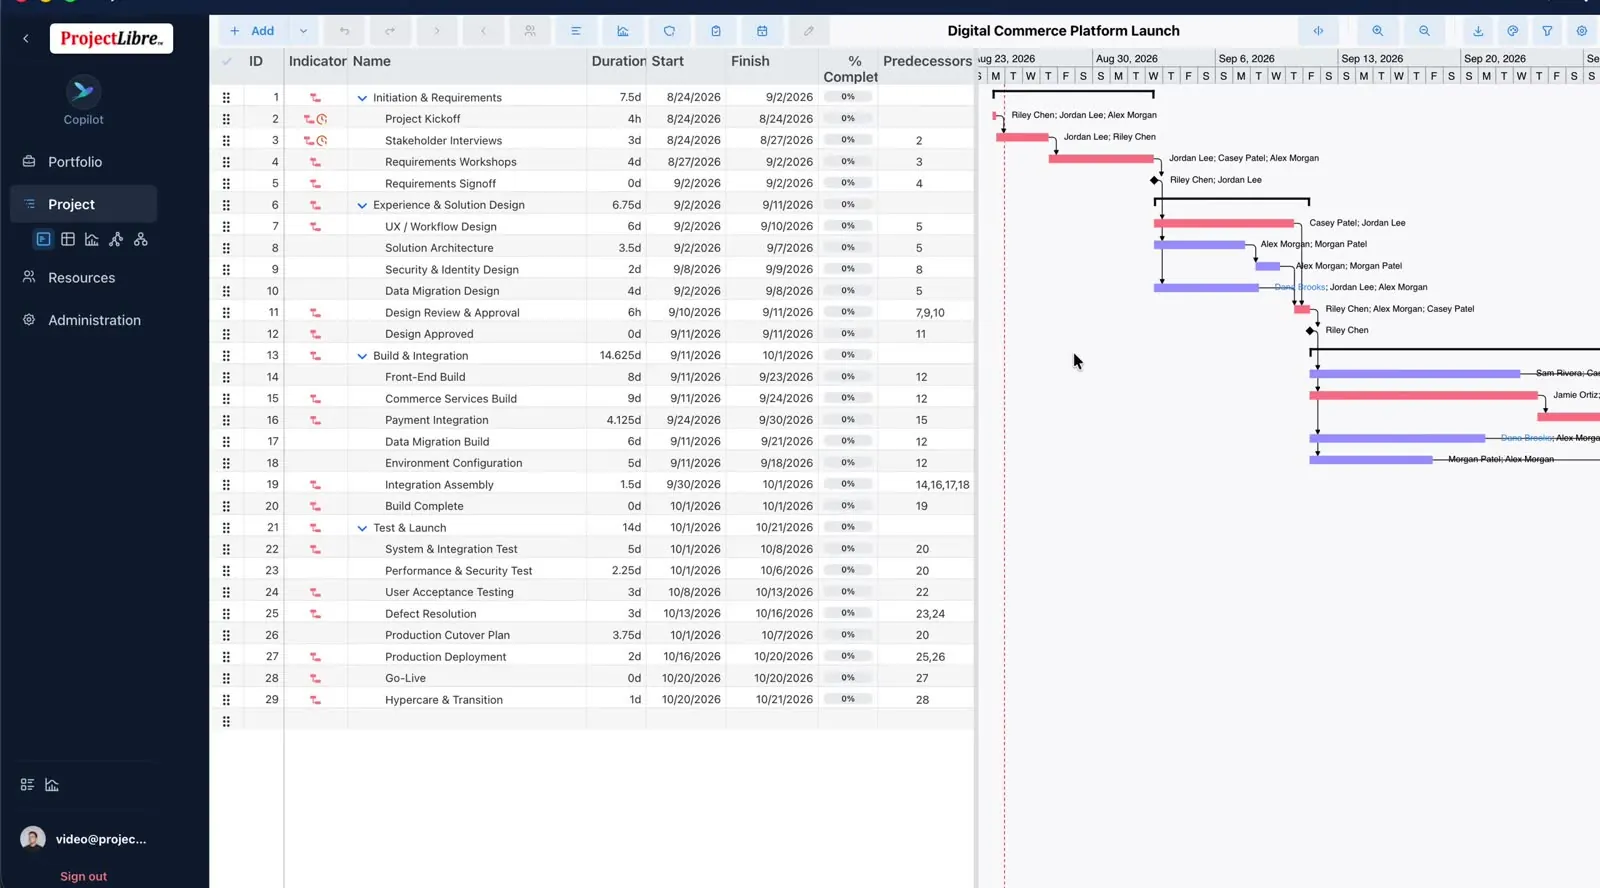The height and width of the screenshot is (888, 1600).
Task: Switch to the network diagram view icon
Action: coord(116,239)
